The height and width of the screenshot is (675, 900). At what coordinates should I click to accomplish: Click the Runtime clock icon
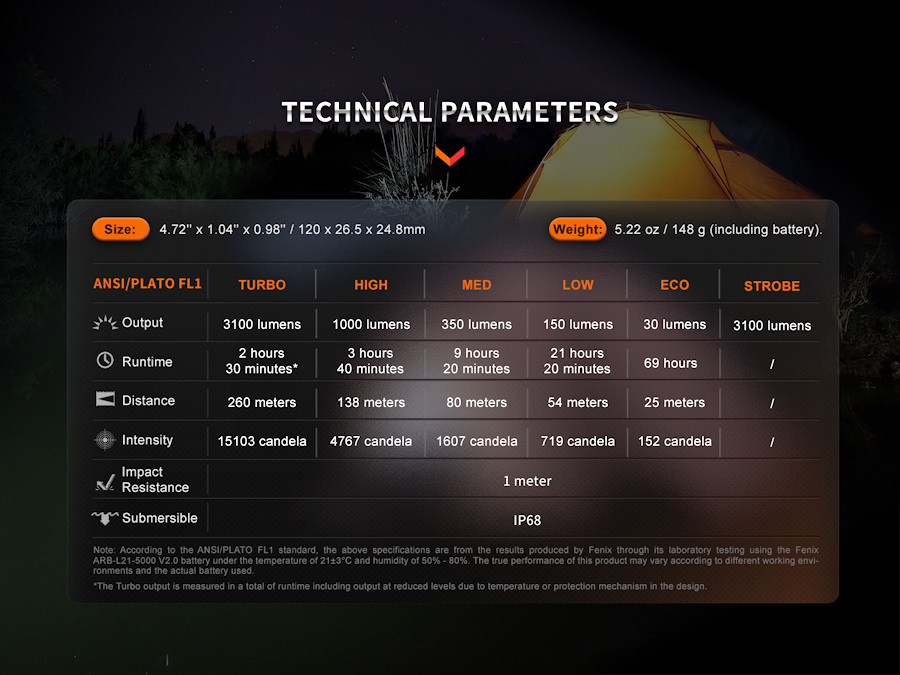pos(104,361)
